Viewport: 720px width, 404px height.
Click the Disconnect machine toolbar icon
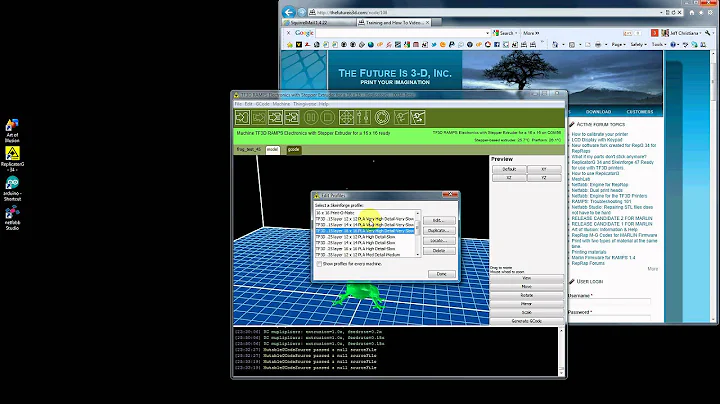click(418, 118)
